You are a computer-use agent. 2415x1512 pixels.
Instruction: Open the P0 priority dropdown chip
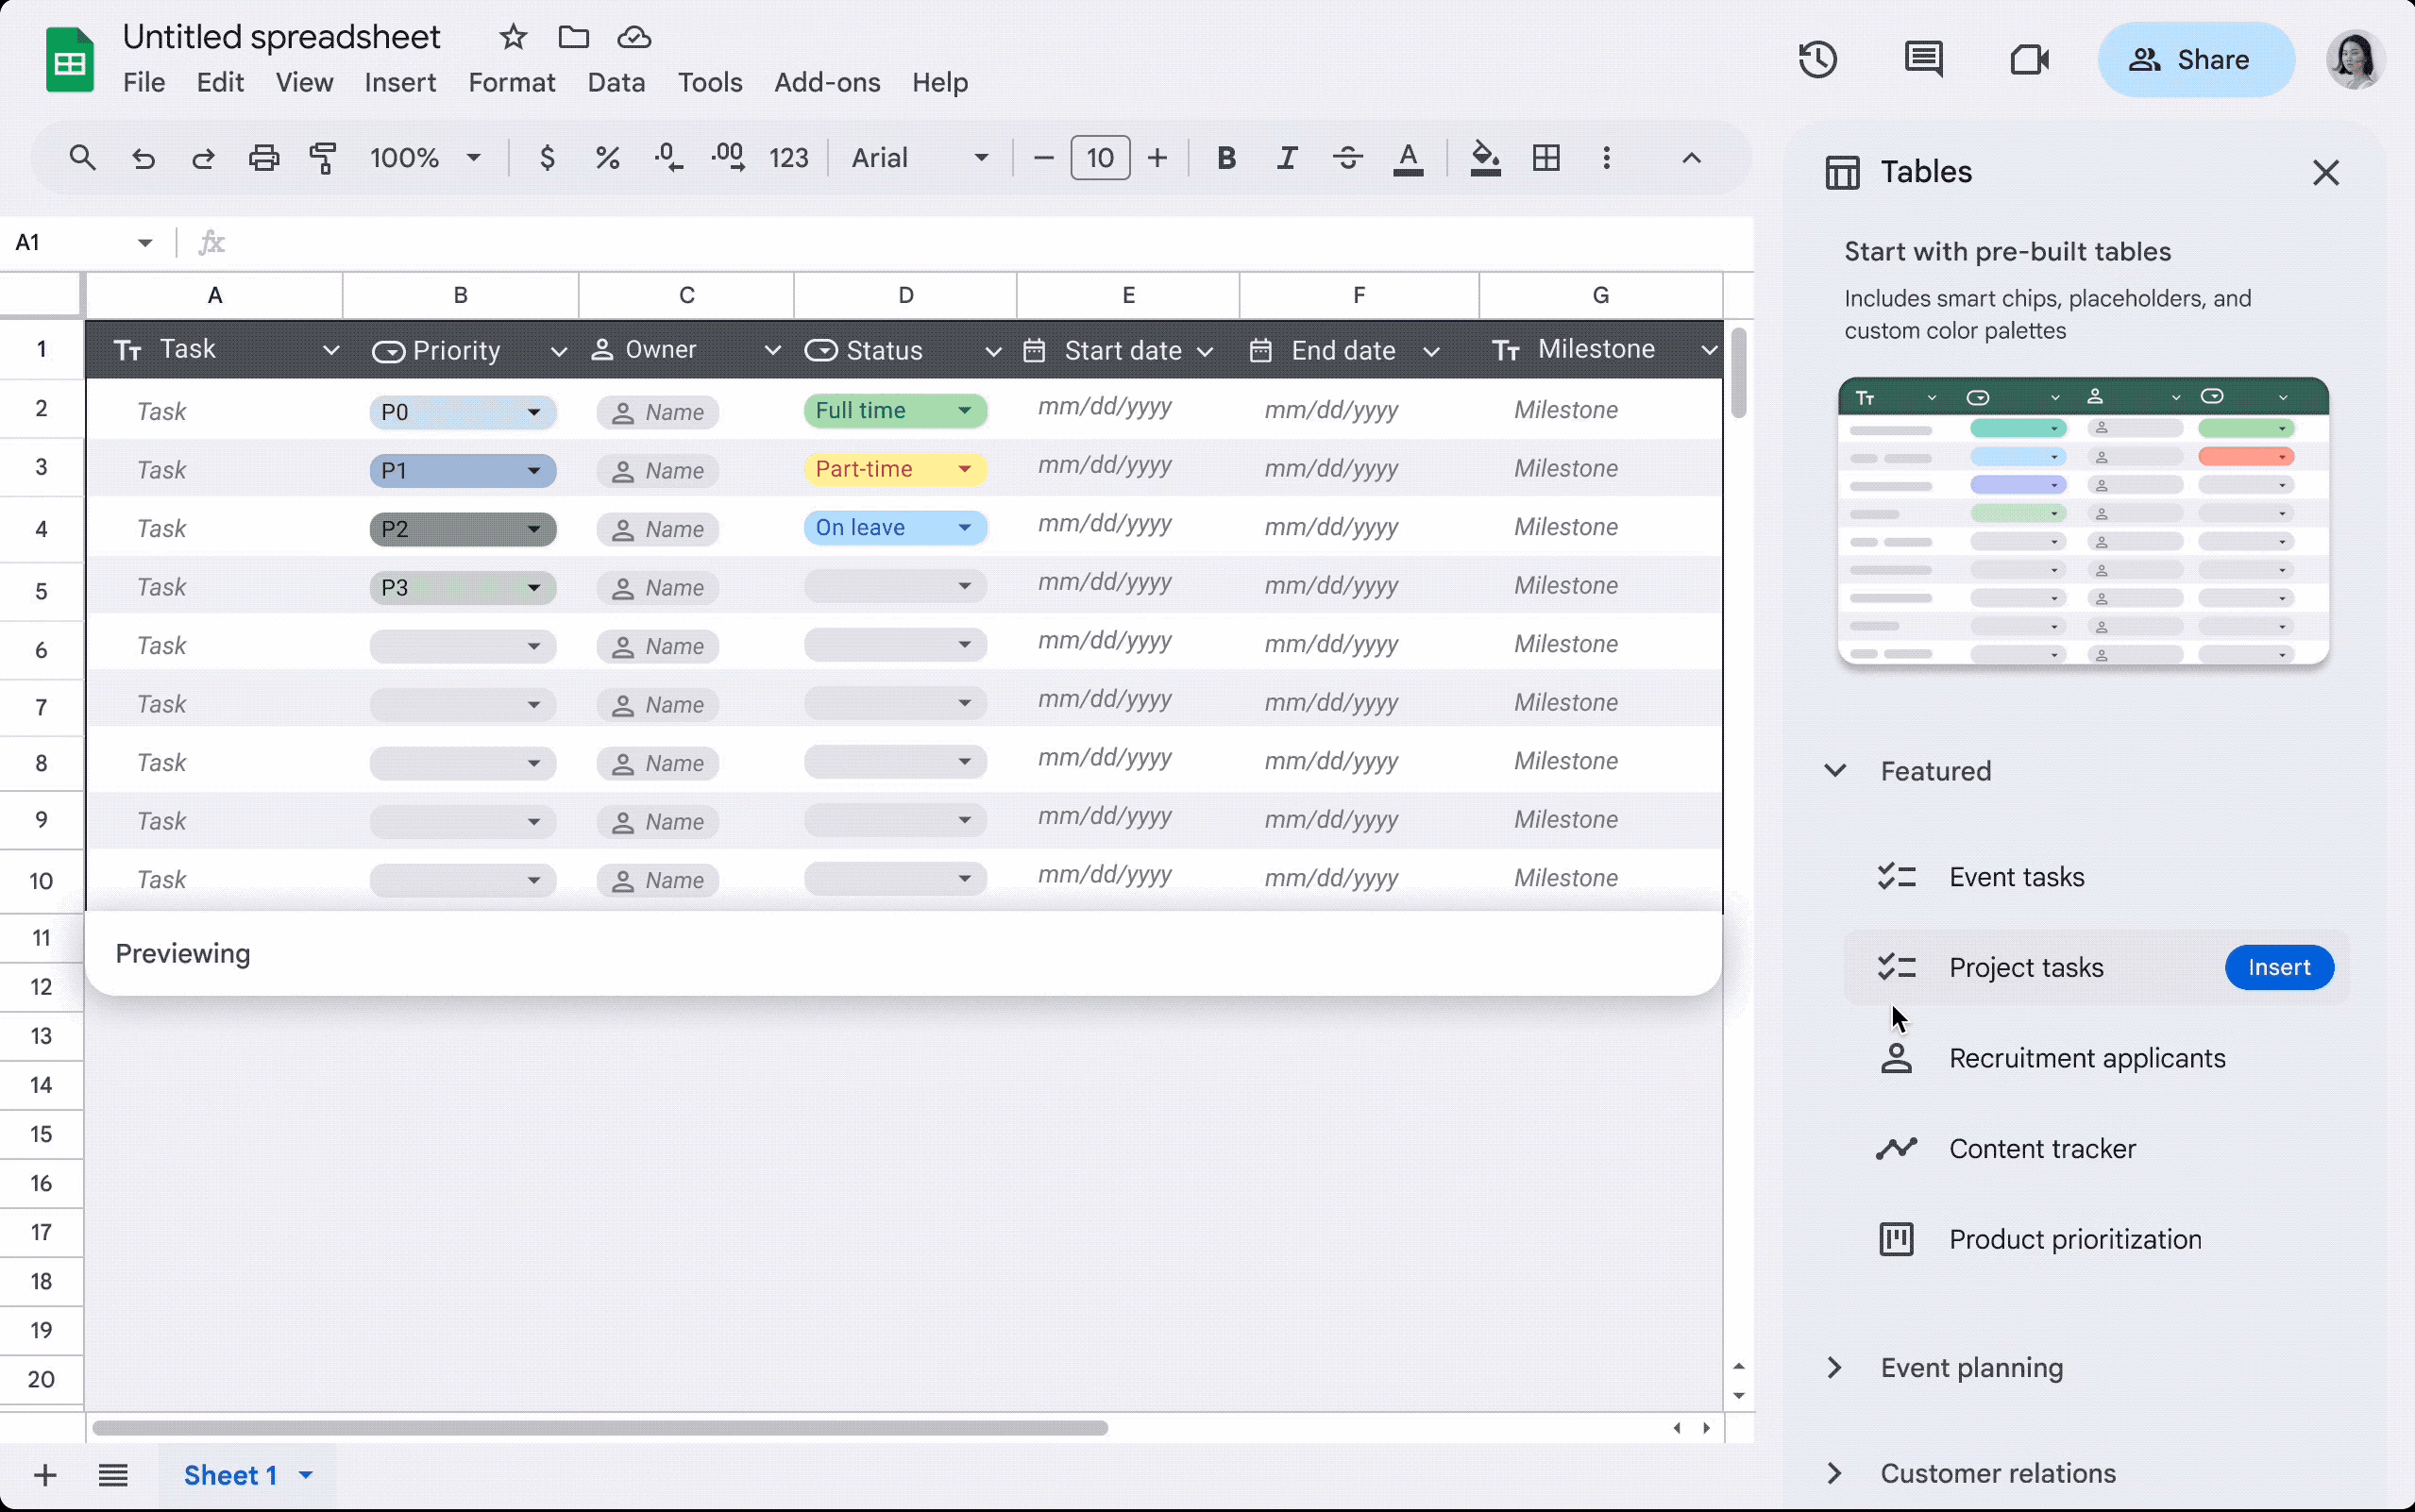click(x=463, y=412)
